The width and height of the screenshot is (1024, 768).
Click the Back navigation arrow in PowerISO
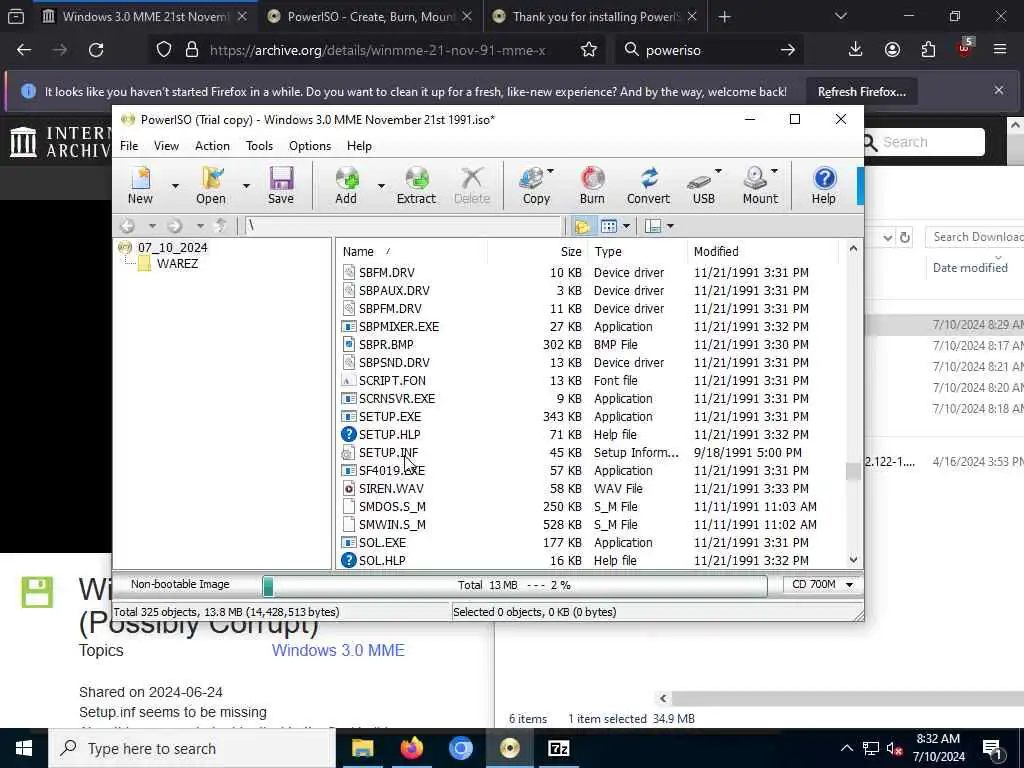(128, 226)
